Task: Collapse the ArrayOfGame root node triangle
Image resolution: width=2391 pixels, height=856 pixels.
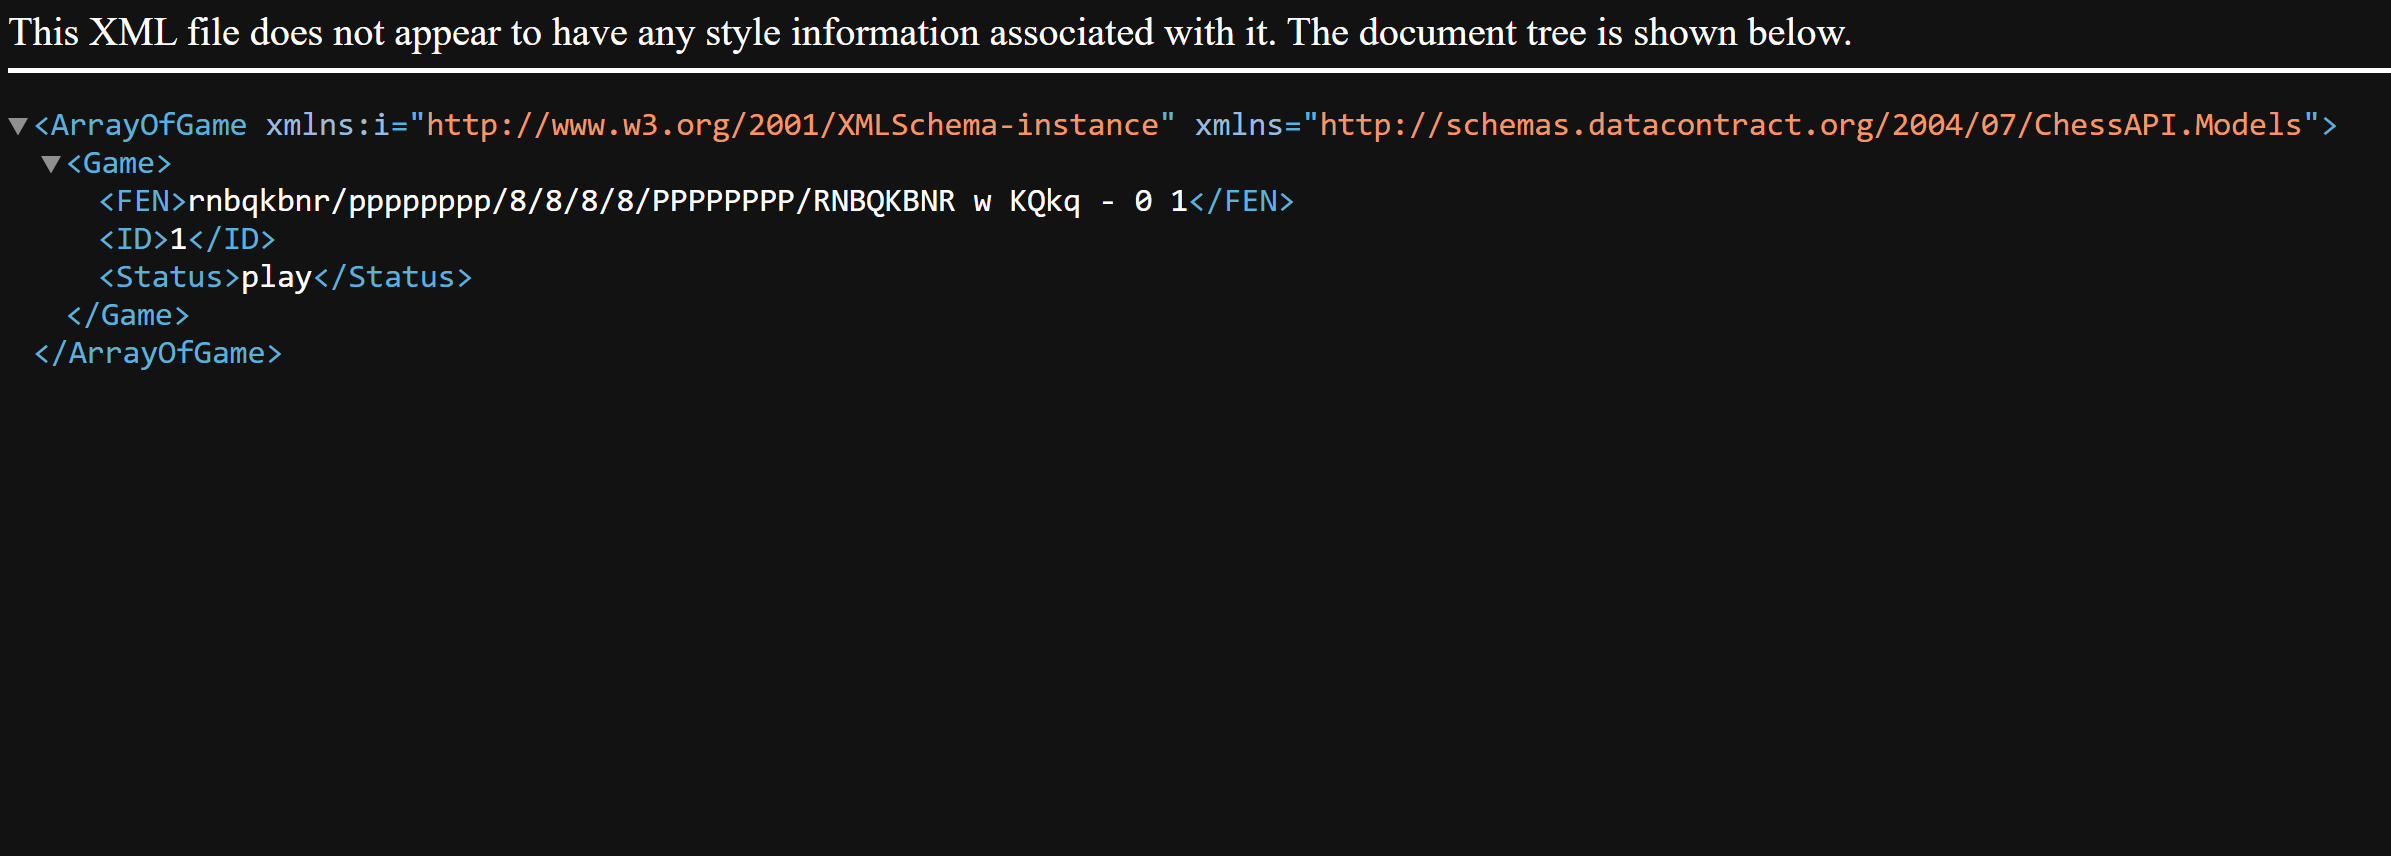Action: pos(18,126)
